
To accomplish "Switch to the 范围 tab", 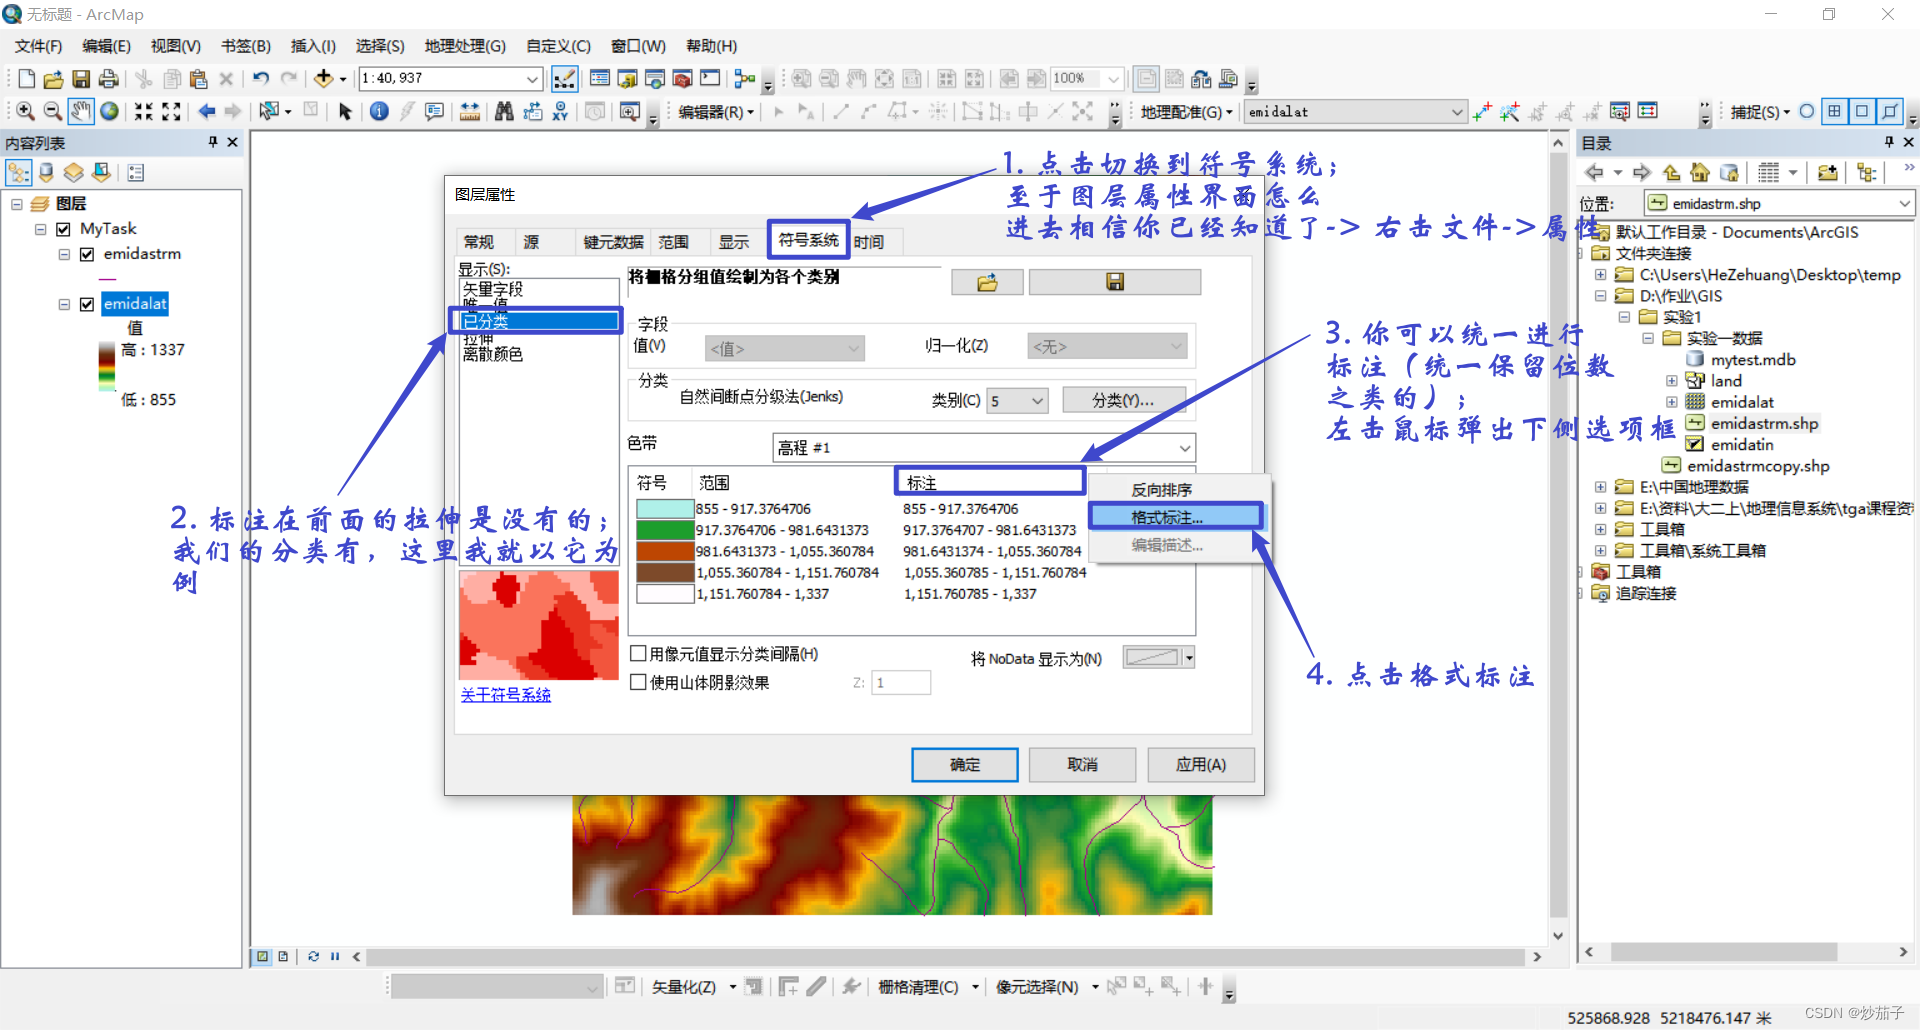I will [x=673, y=242].
